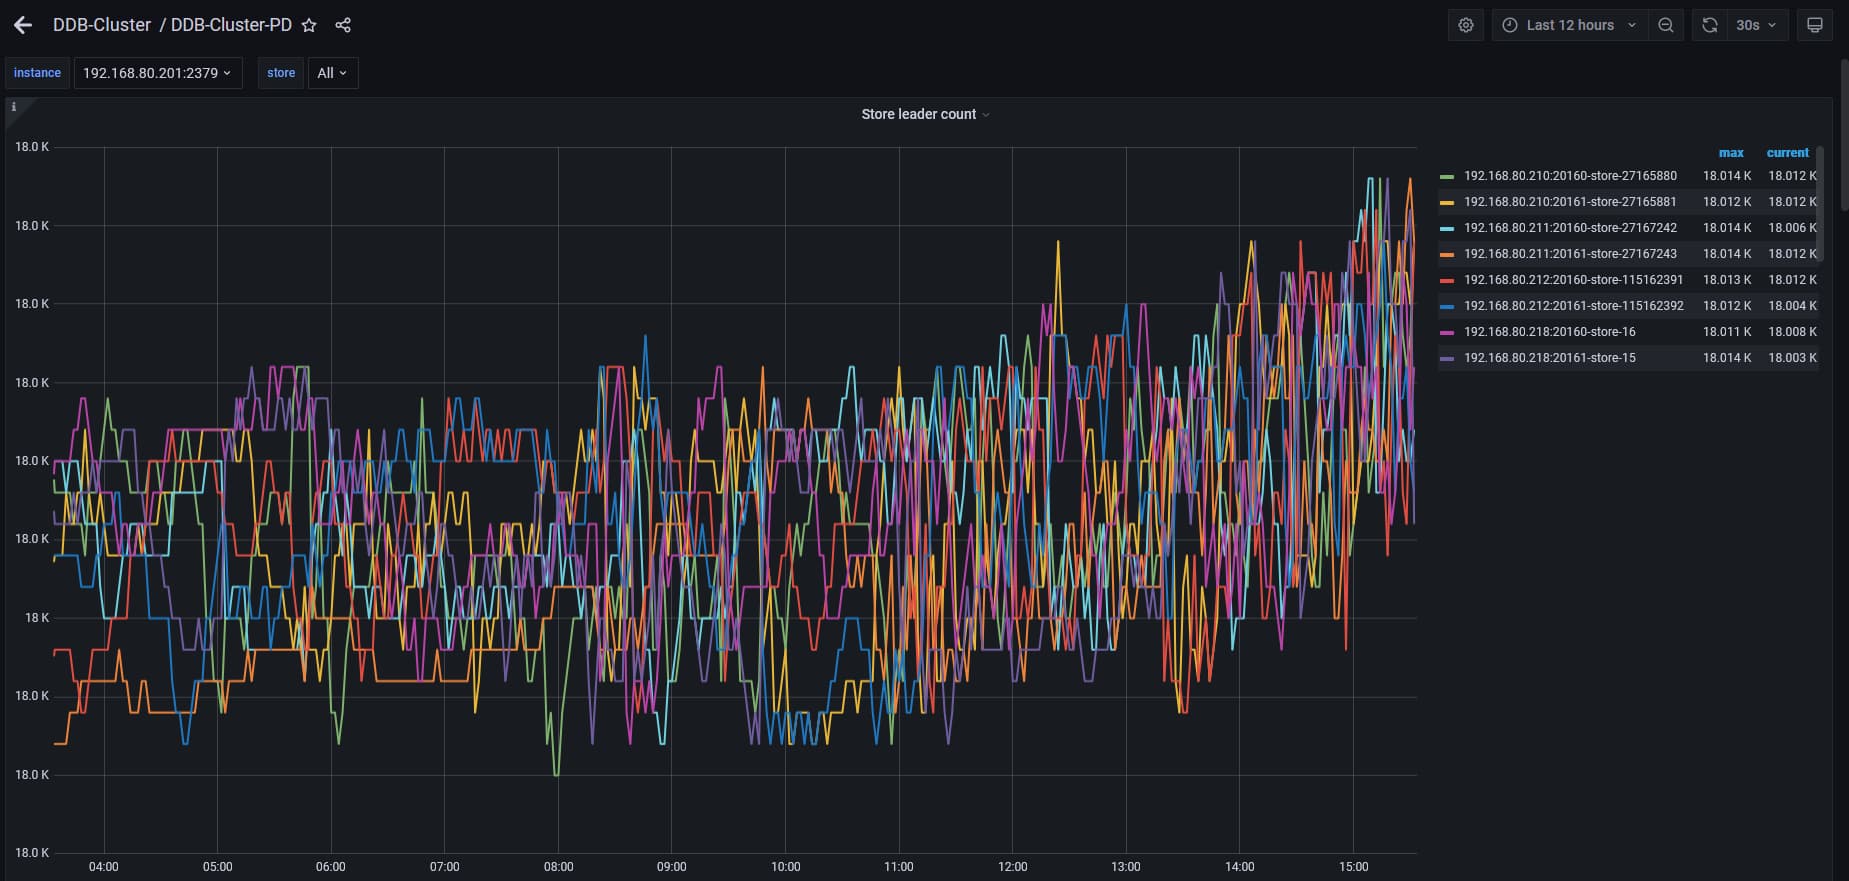Click current value 18.004 K of store-115162392
Image resolution: width=1849 pixels, height=881 pixels.
[x=1792, y=306]
